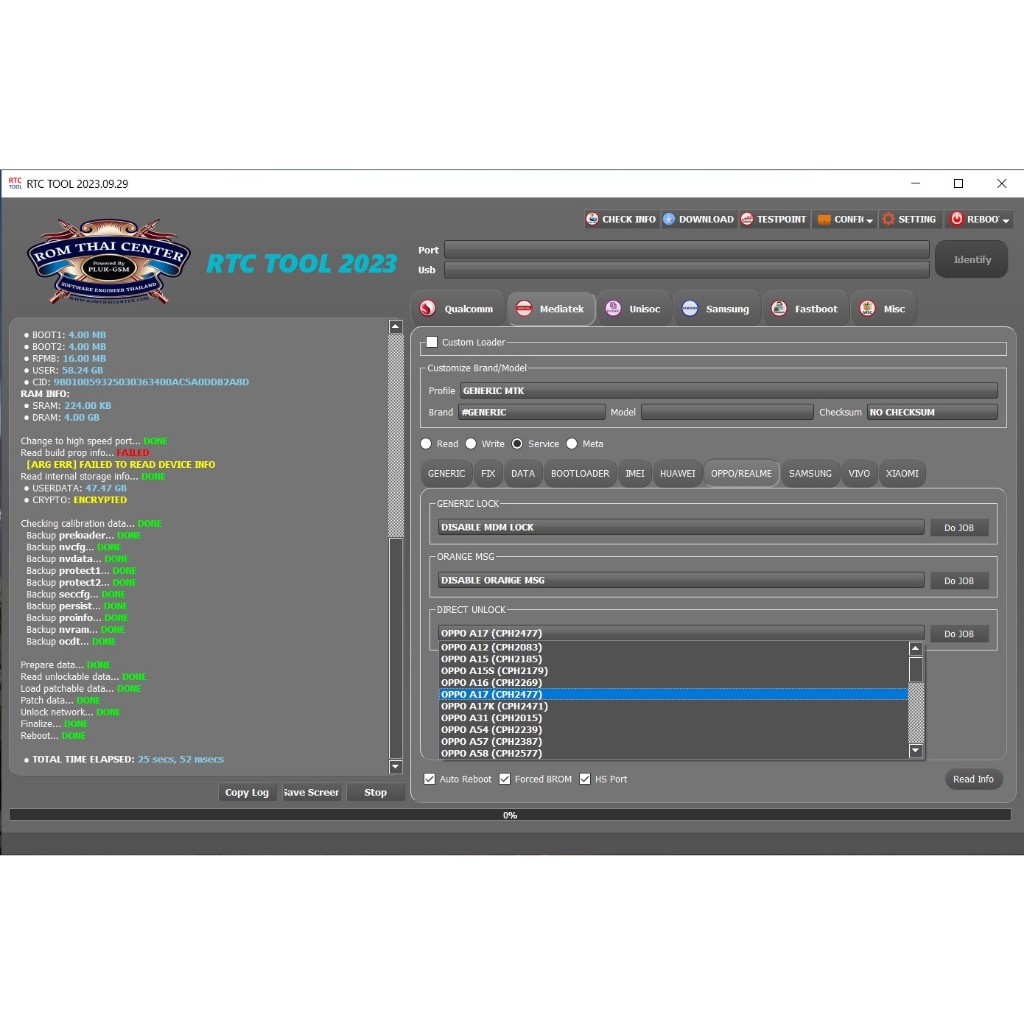The height and width of the screenshot is (1024, 1024).
Task: Open the Fastboot platform tab
Action: click(x=805, y=309)
